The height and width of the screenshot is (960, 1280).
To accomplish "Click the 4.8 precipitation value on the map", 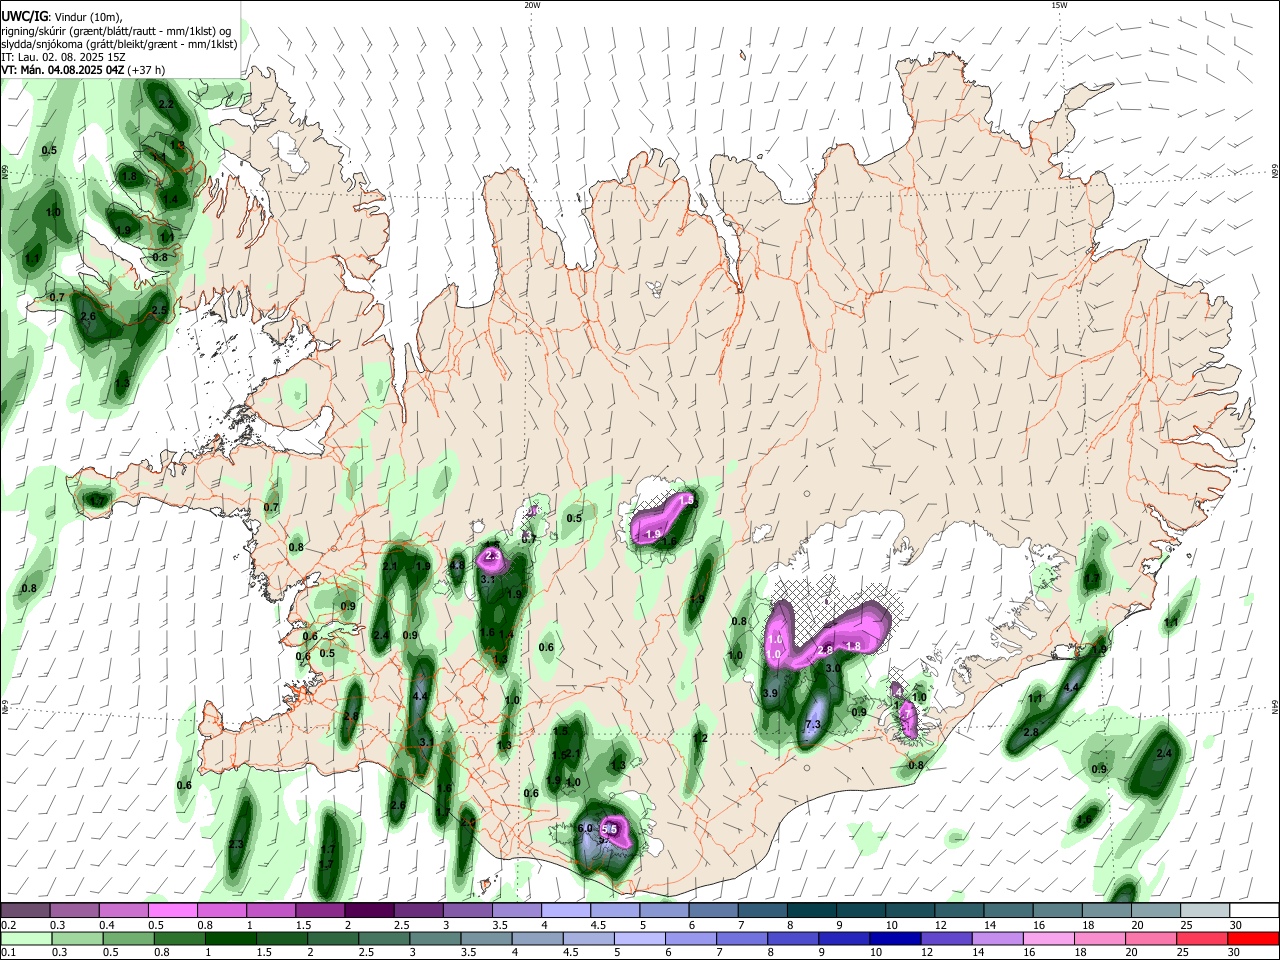I will tap(457, 566).
